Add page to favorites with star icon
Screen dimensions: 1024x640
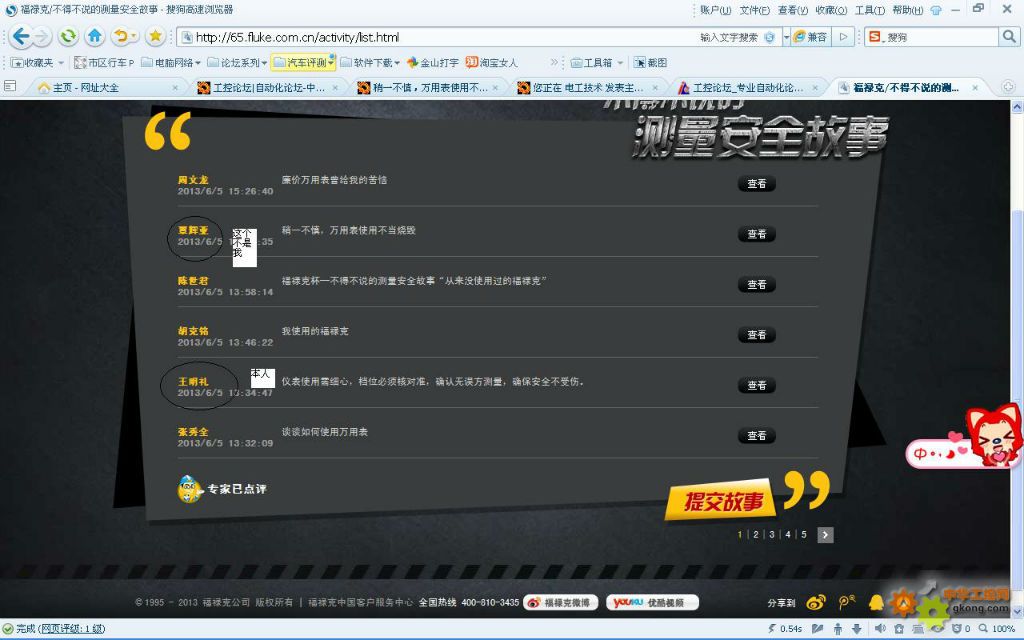pyautogui.click(x=155, y=37)
